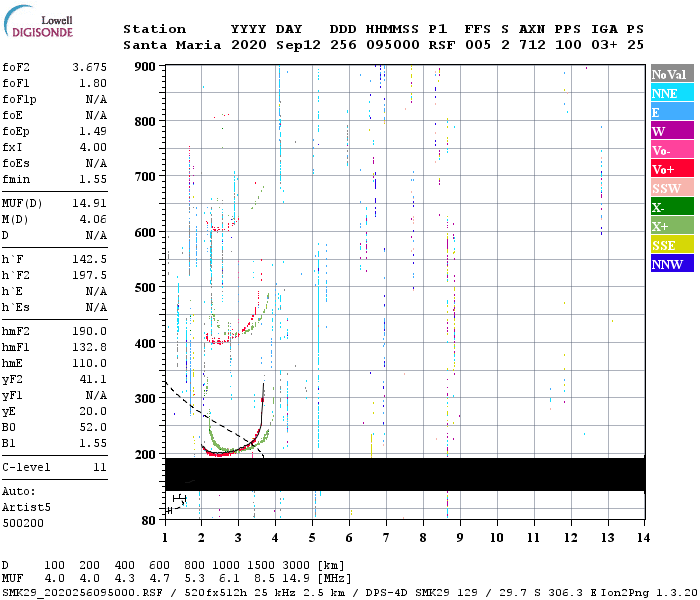The width and height of the screenshot is (700, 600).
Task: Click the 14.9 MHz MUF table value
Action: 296,578
